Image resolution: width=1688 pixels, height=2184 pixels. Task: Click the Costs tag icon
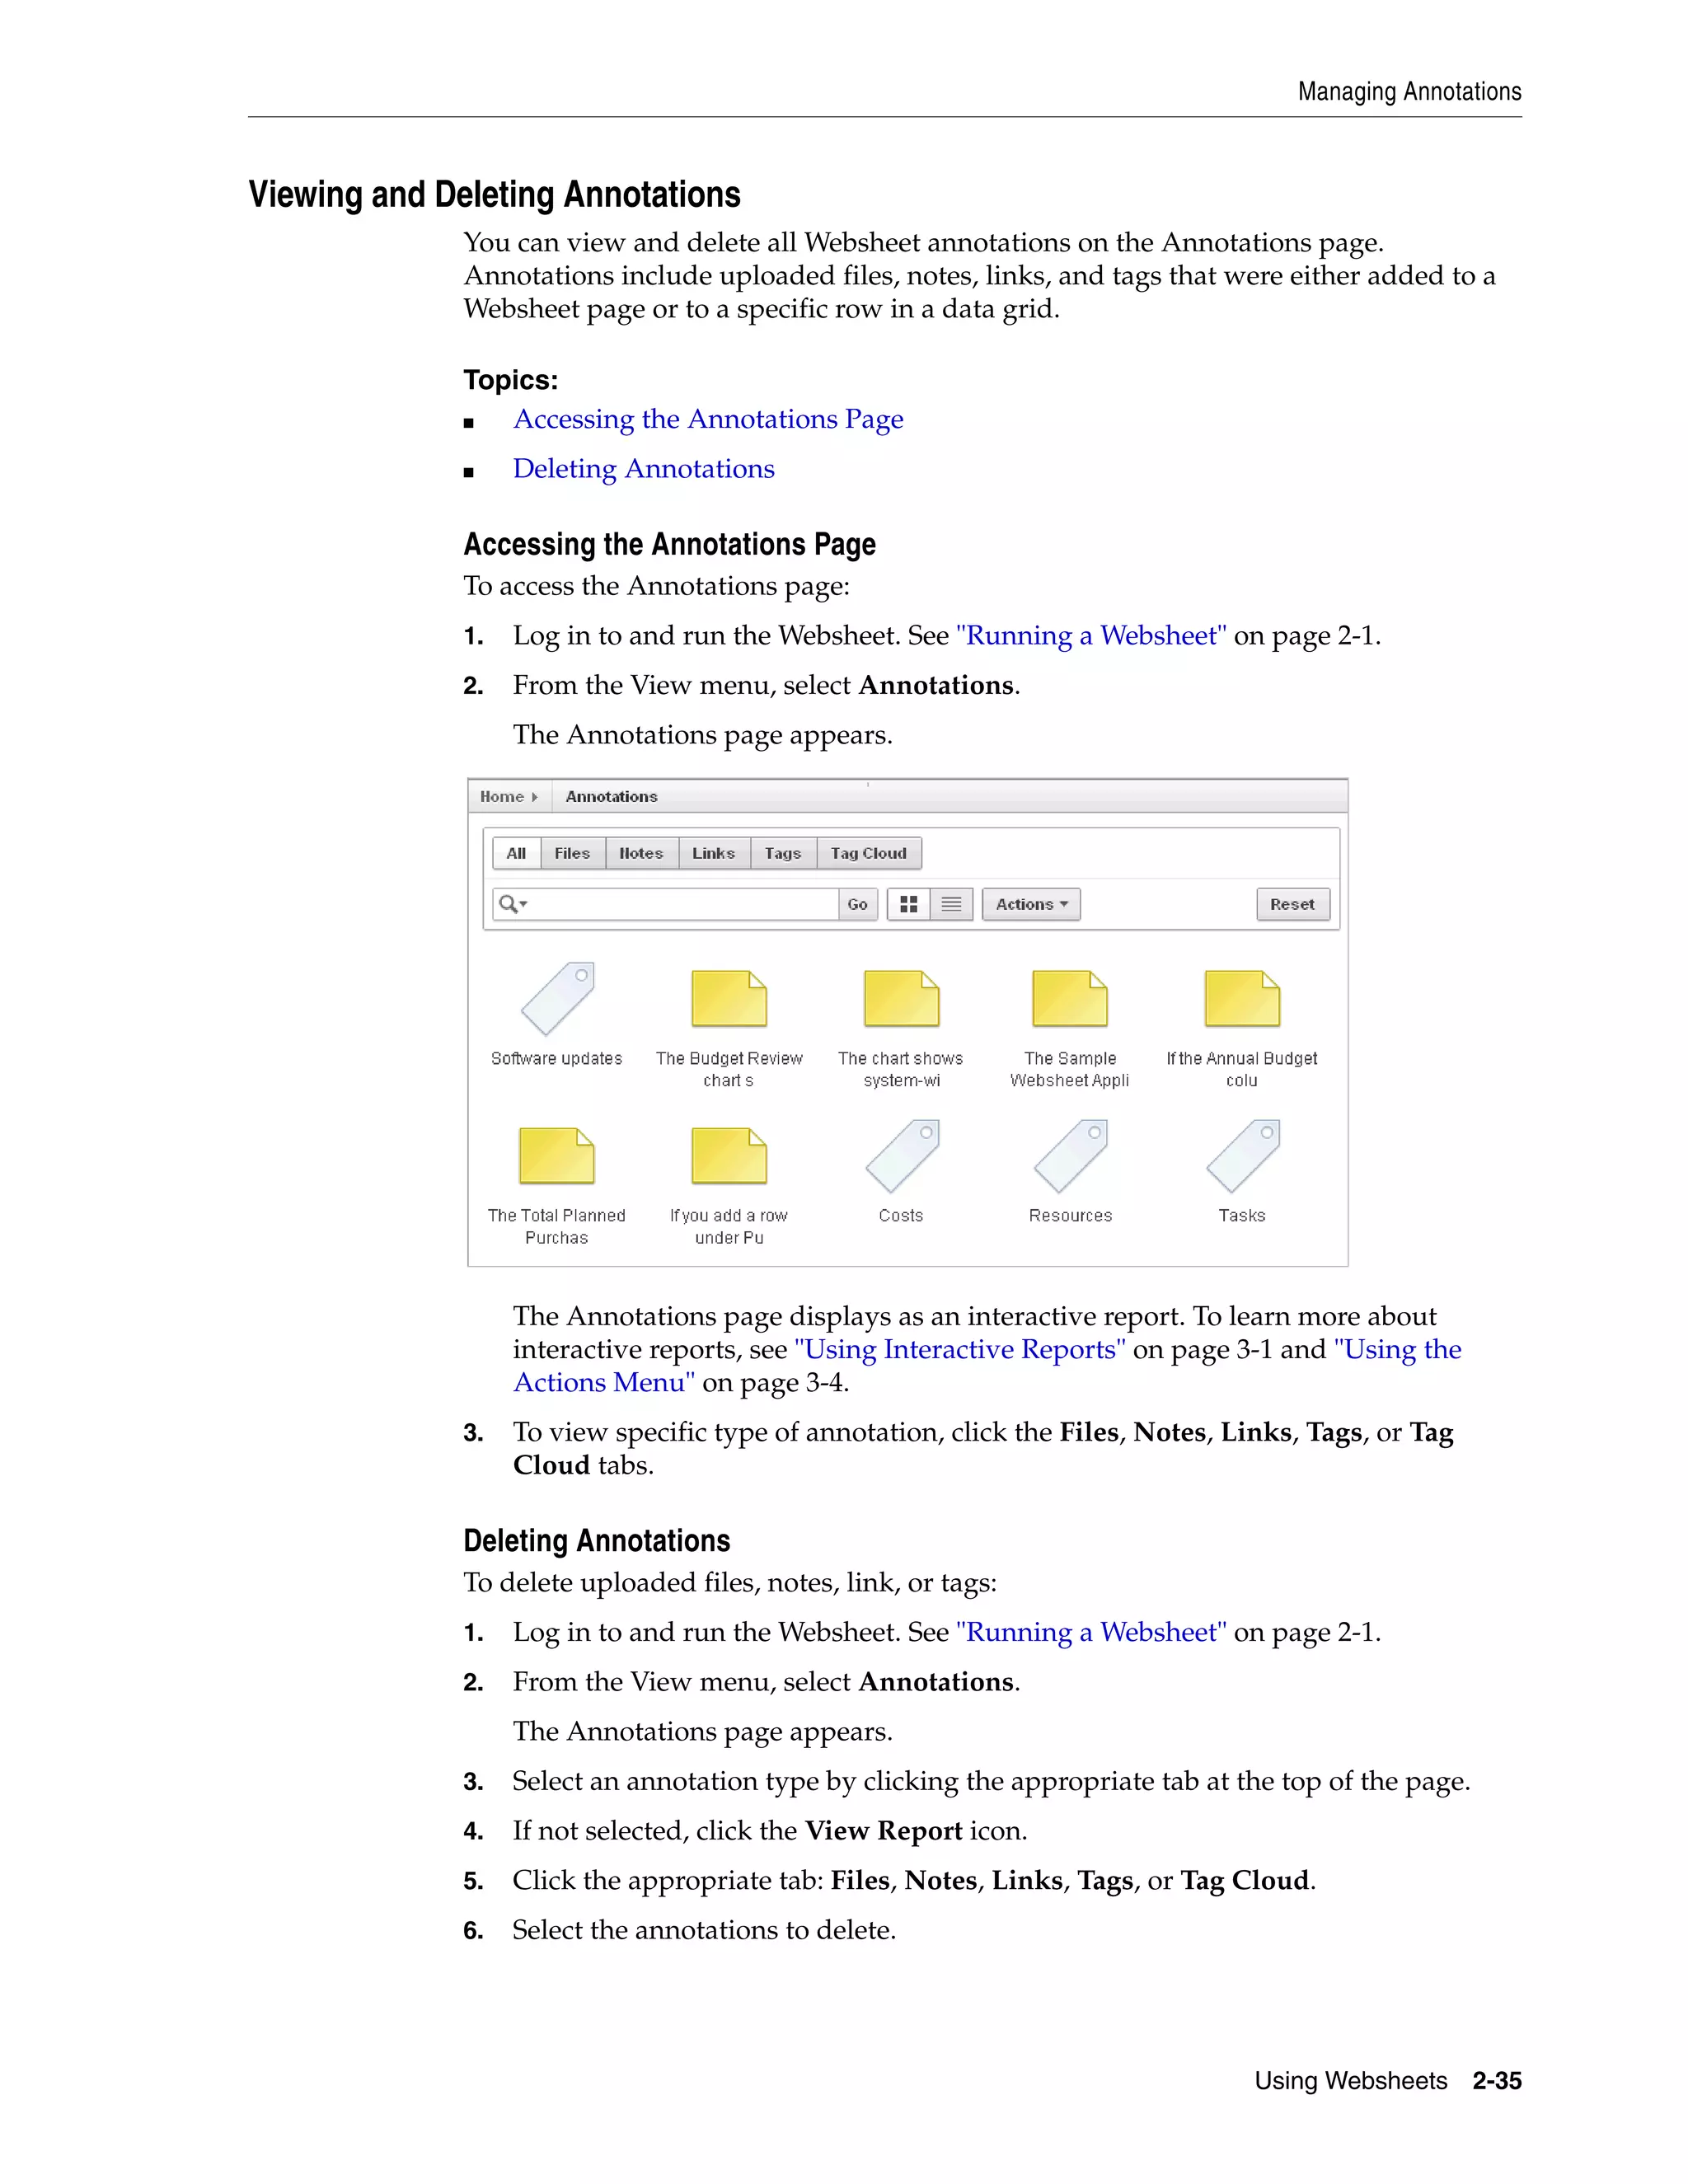[903, 1155]
